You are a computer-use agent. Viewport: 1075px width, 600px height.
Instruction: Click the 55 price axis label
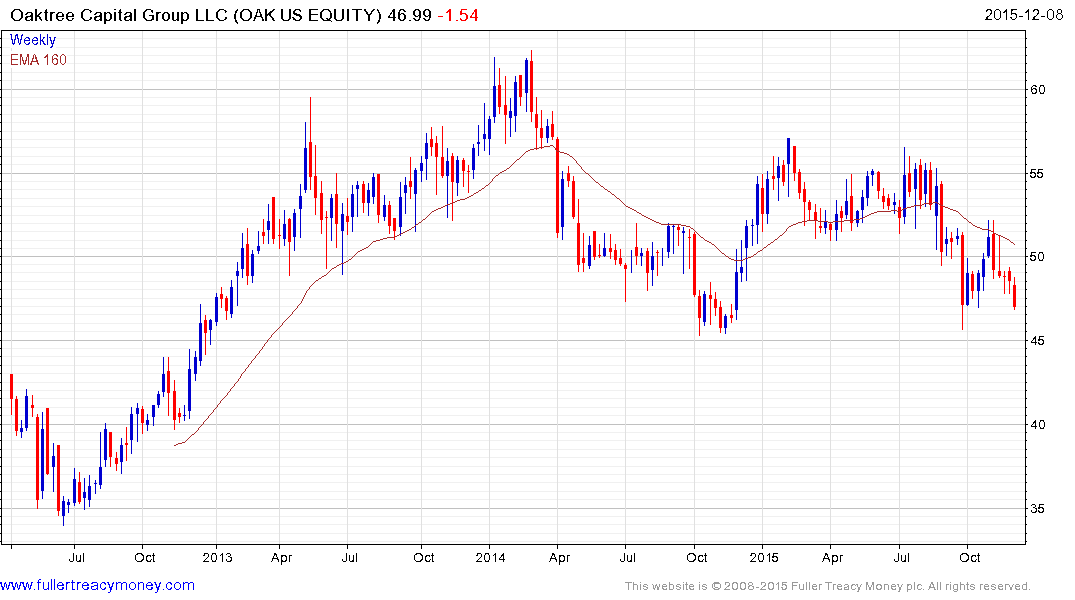click(x=1037, y=173)
